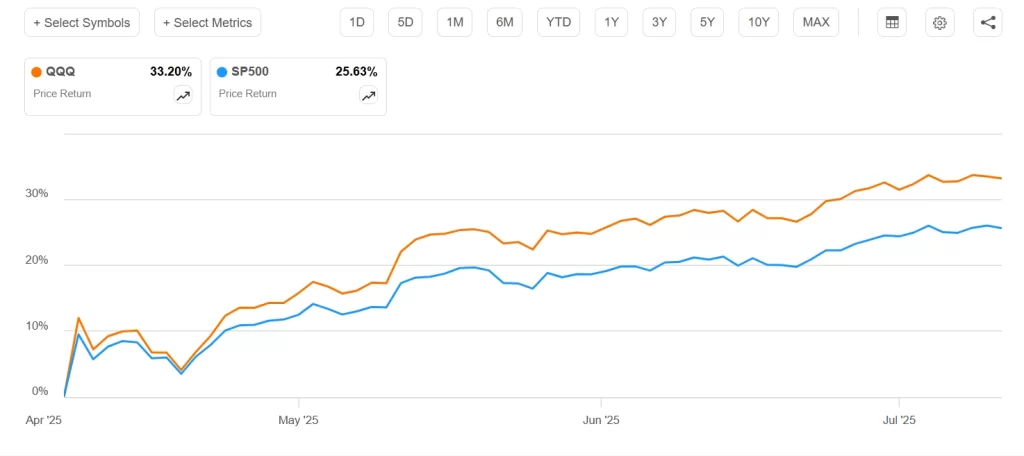Viewport: 1024px width, 456px height.
Task: Switch chart to 3Y range
Action: 660,22
